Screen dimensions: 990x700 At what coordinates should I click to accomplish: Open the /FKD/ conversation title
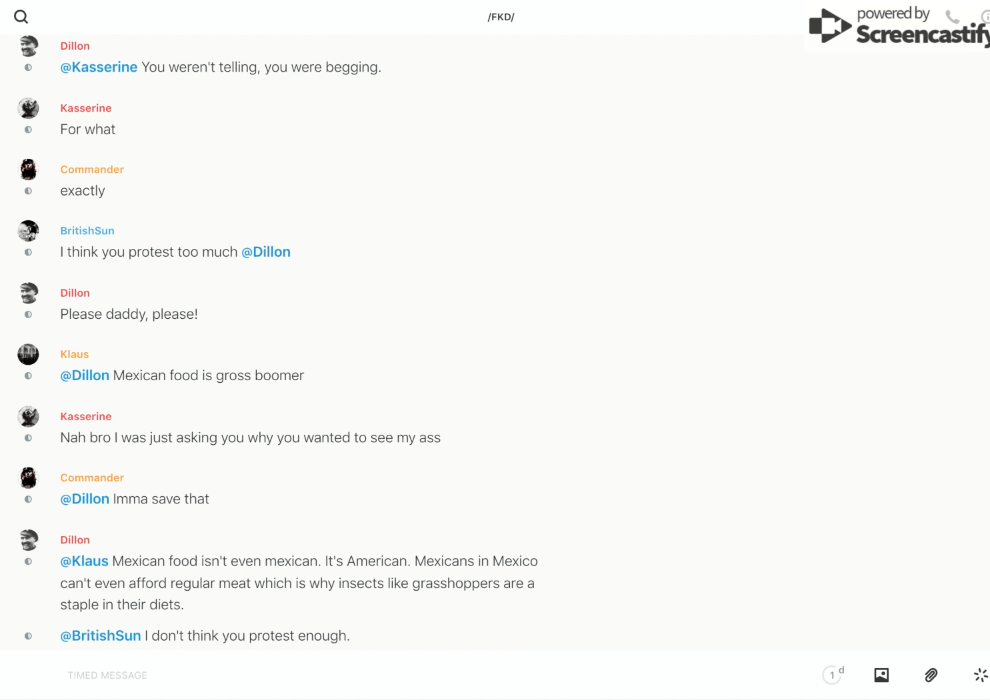point(501,17)
